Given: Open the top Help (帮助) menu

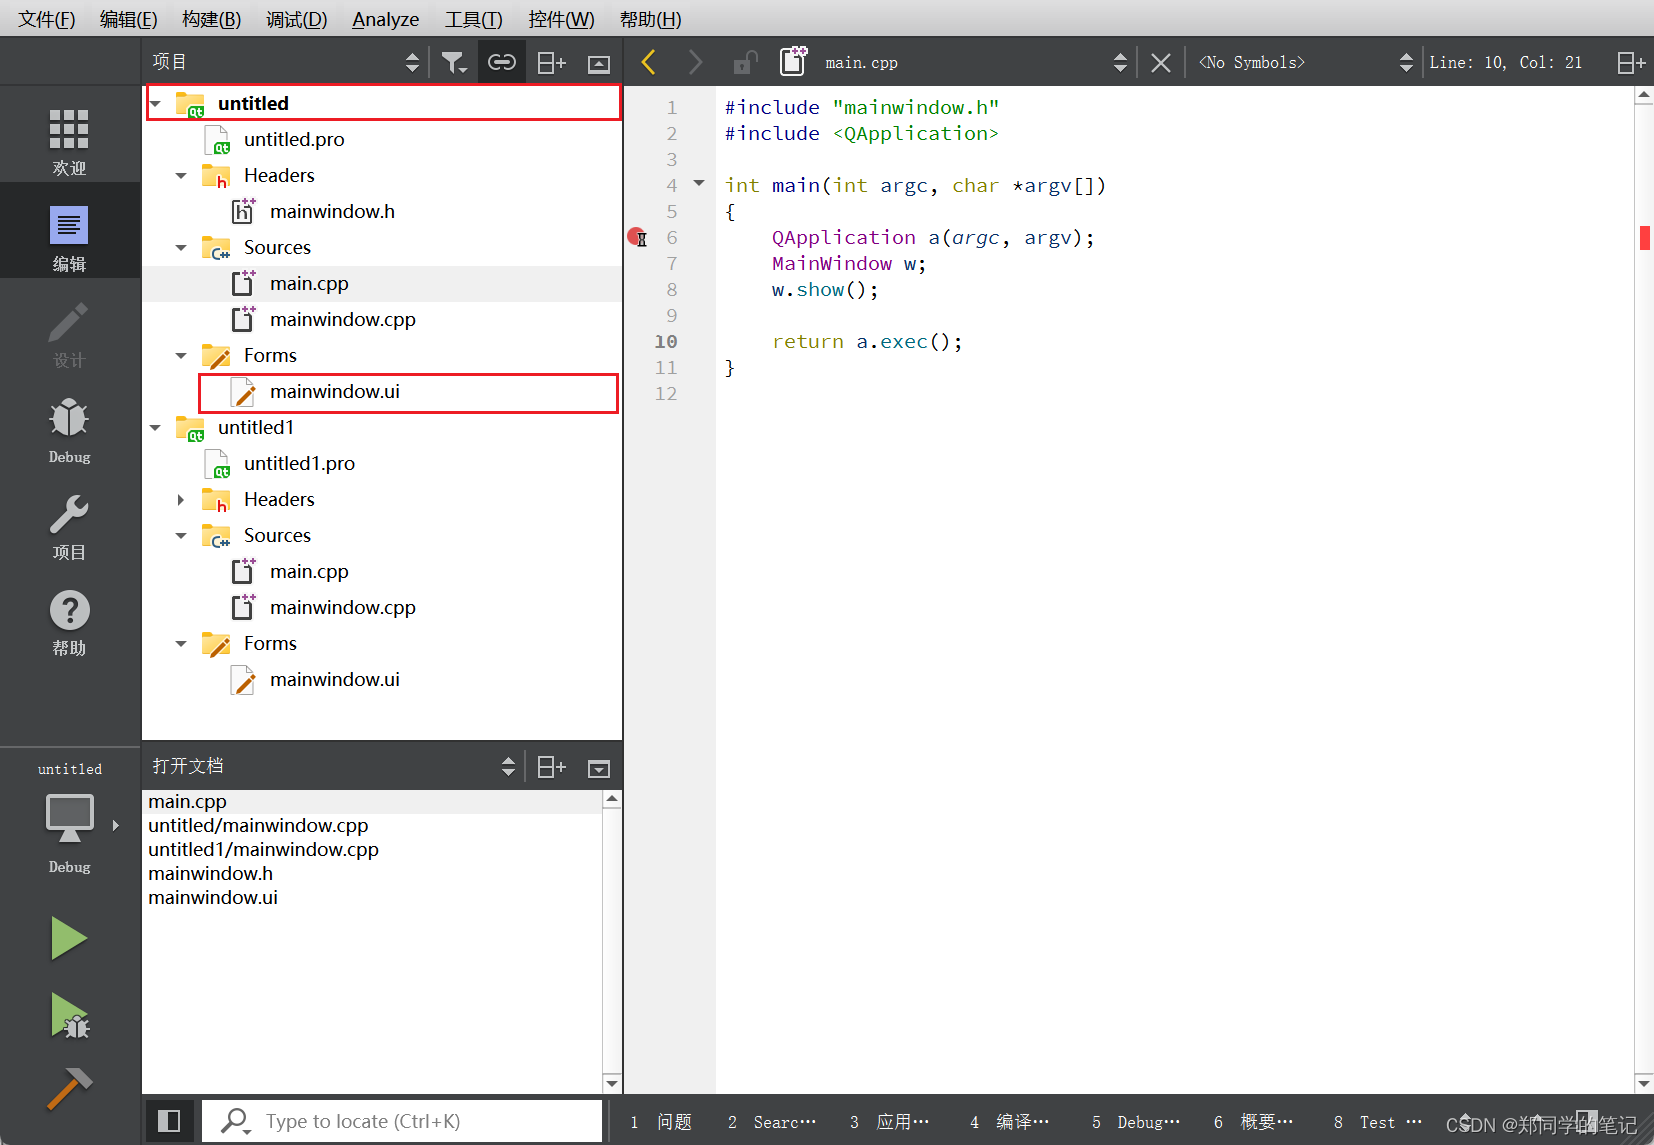Looking at the screenshot, I should [650, 19].
